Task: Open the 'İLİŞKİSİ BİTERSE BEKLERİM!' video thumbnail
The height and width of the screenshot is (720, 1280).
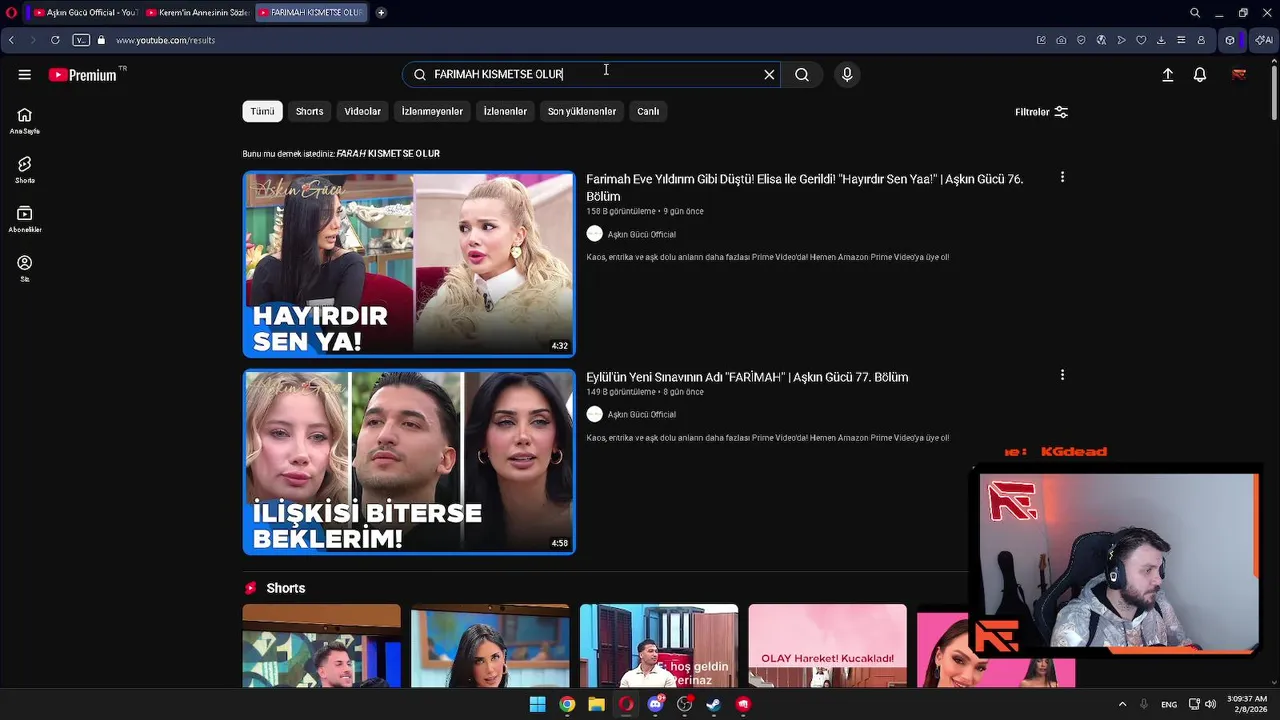Action: (x=409, y=462)
